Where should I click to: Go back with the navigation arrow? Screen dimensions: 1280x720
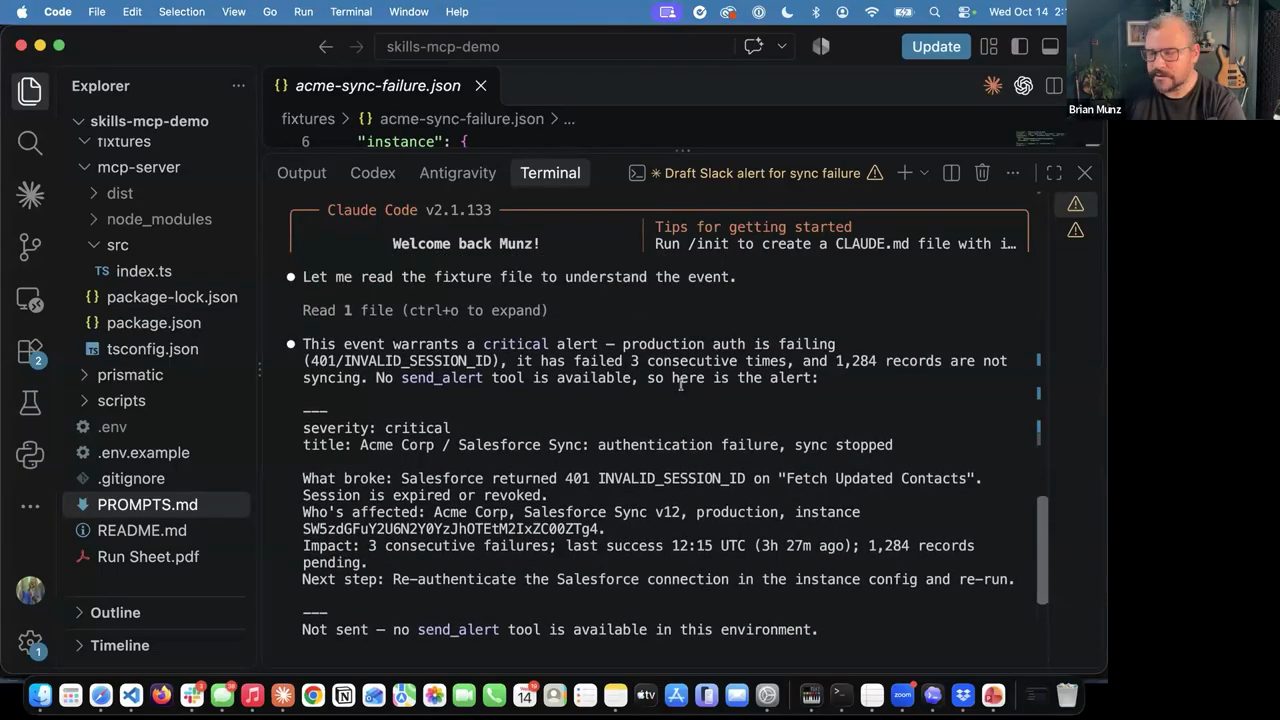pyautogui.click(x=325, y=46)
